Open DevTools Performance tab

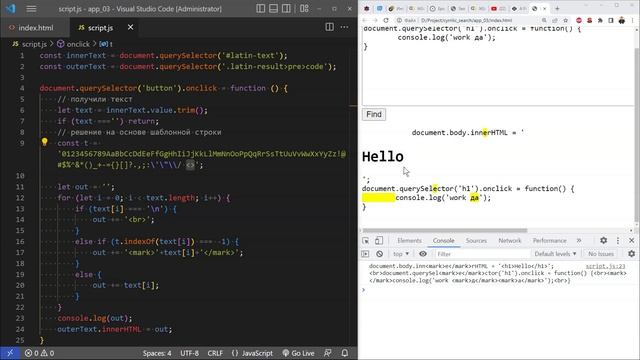[549, 241]
